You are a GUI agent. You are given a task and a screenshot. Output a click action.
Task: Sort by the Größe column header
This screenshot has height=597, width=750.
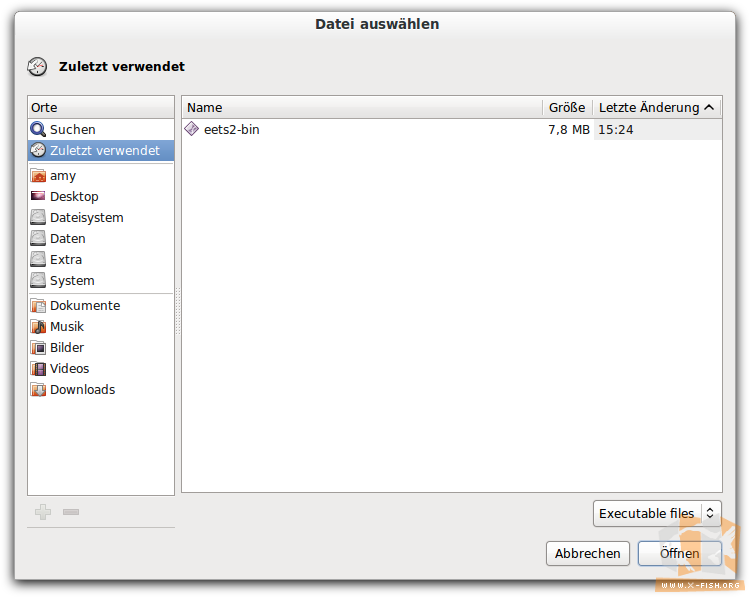coord(568,108)
